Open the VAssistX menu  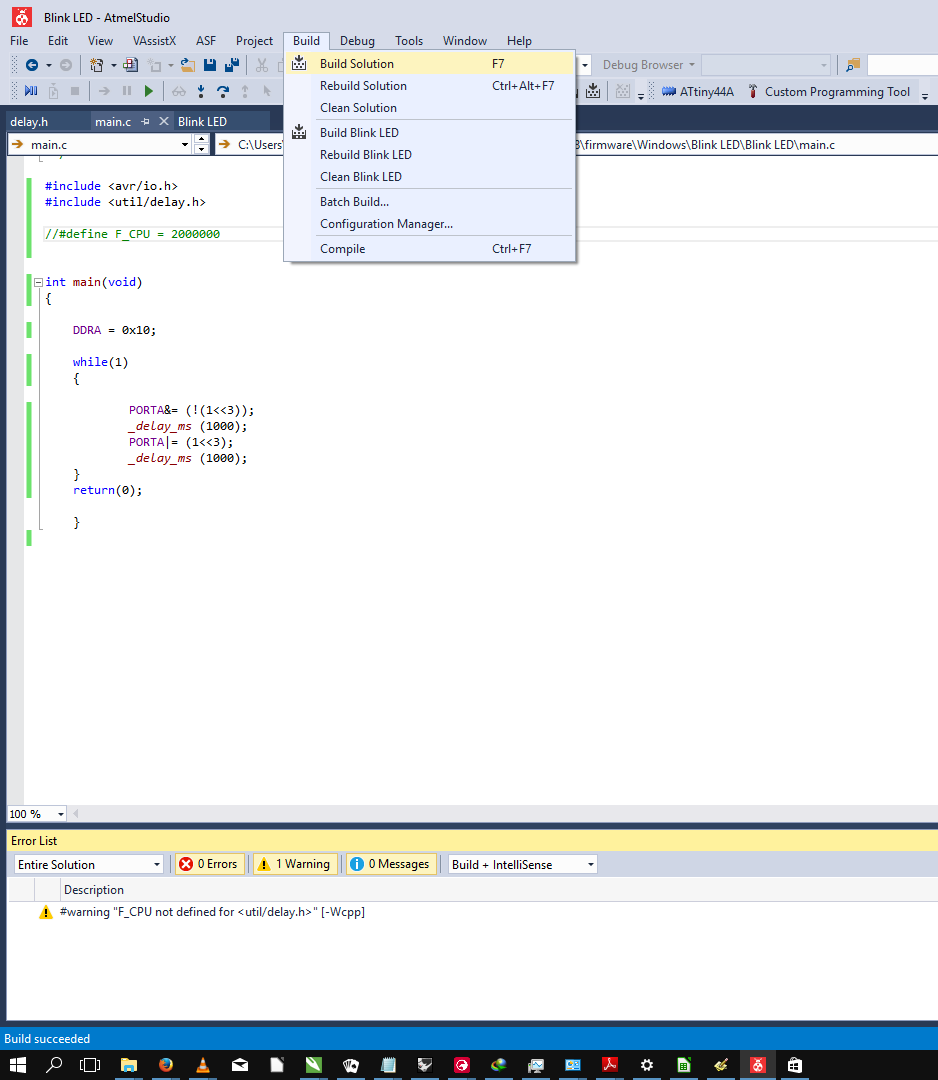[154, 41]
